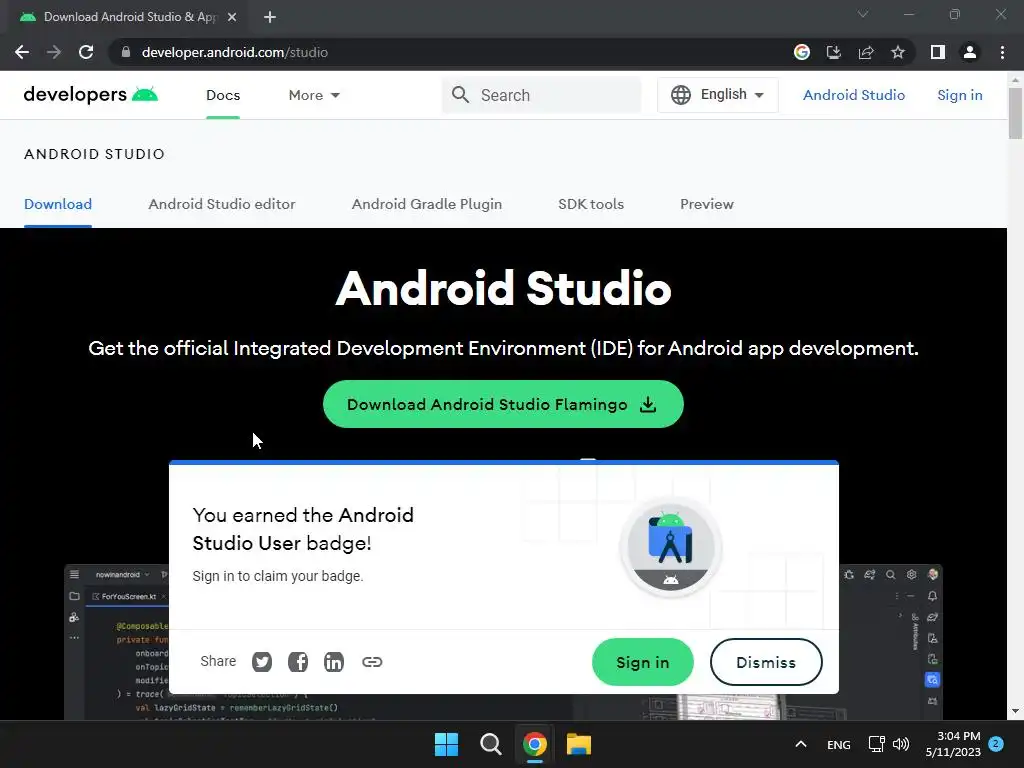Share the badge on LinkedIn
The width and height of the screenshot is (1024, 768).
pyautogui.click(x=334, y=662)
